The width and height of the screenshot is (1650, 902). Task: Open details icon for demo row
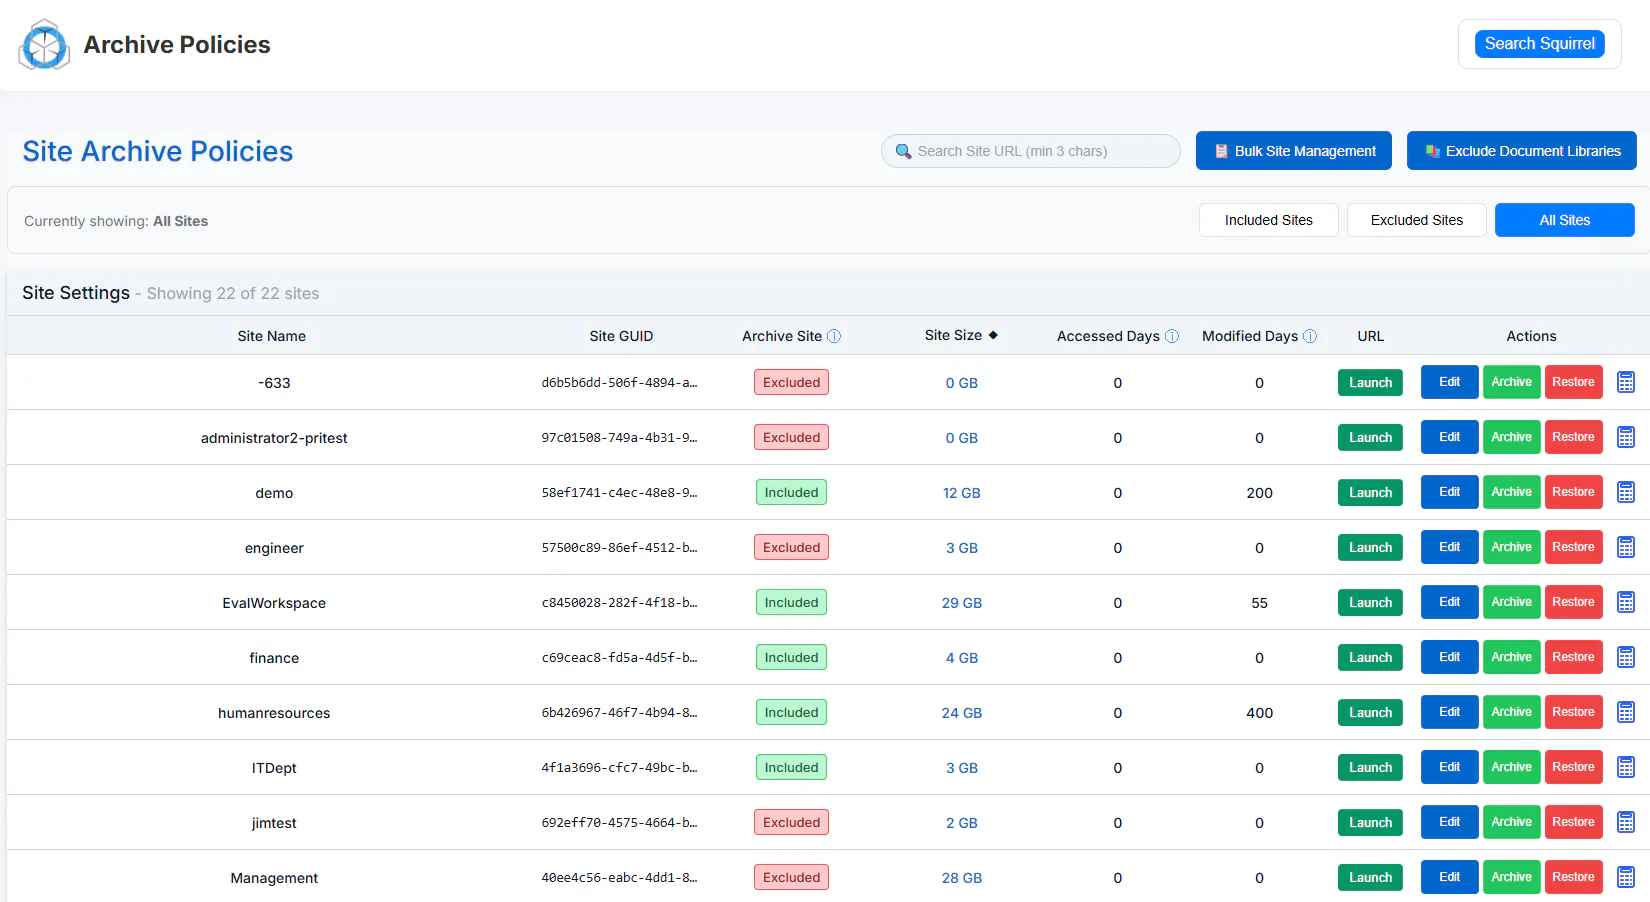click(1626, 492)
